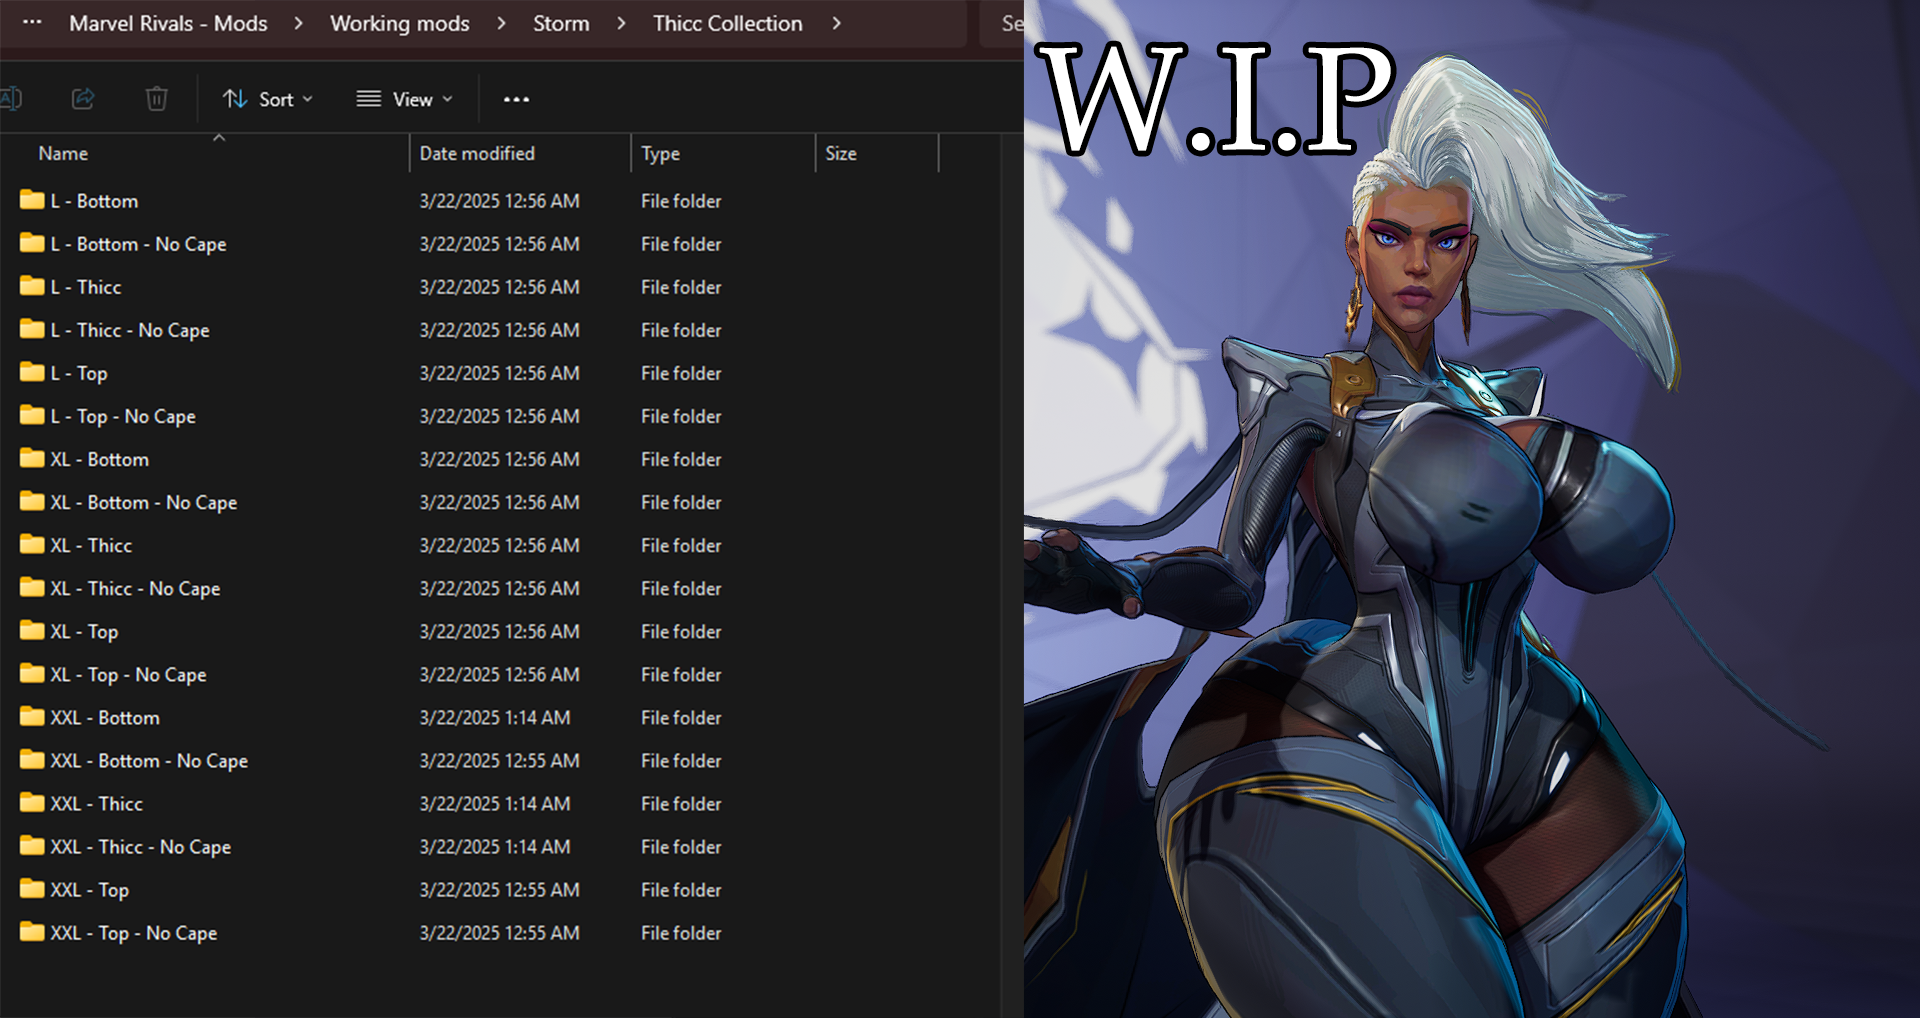This screenshot has height=1018, width=1920.
Task: Click the 12:55 AM date of XXL - Top
Action: click(499, 889)
